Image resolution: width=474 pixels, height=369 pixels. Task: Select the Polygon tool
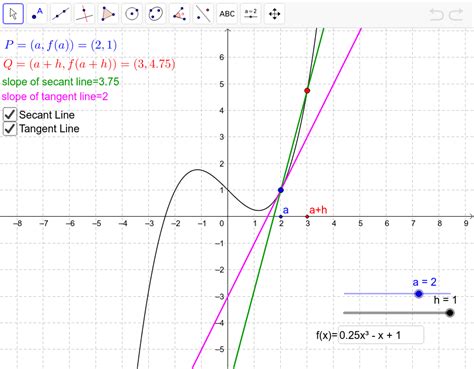[x=108, y=14]
